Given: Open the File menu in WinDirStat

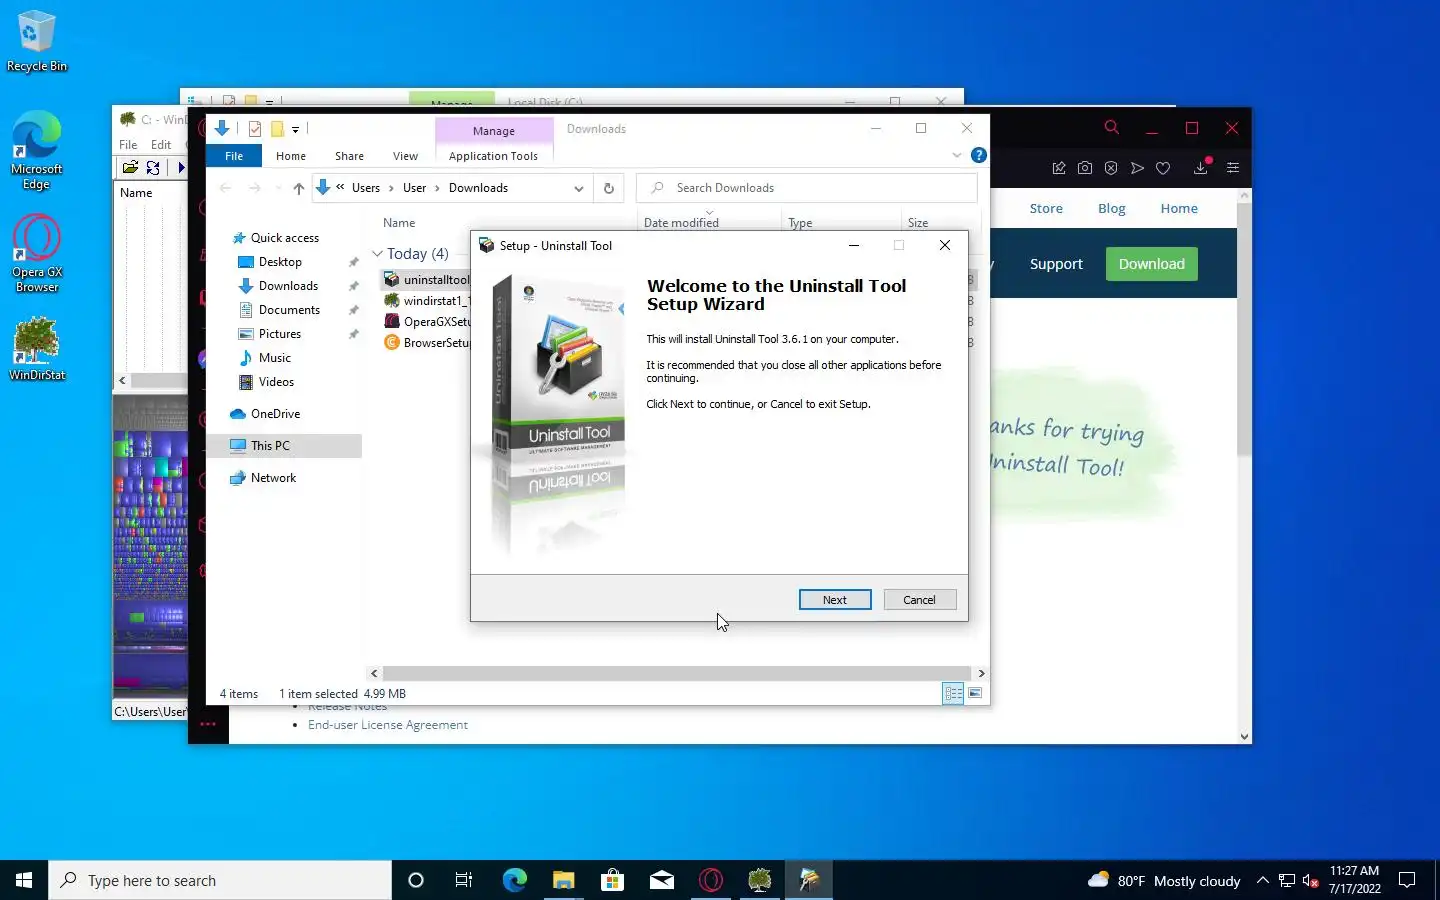Looking at the screenshot, I should tap(128, 145).
